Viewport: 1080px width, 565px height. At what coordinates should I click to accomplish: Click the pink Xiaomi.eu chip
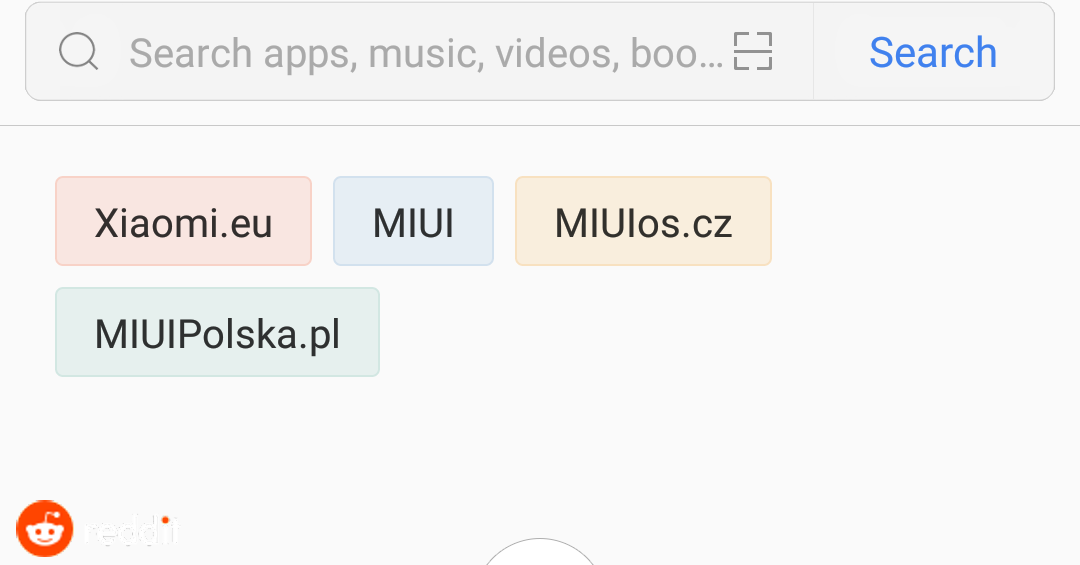[183, 222]
